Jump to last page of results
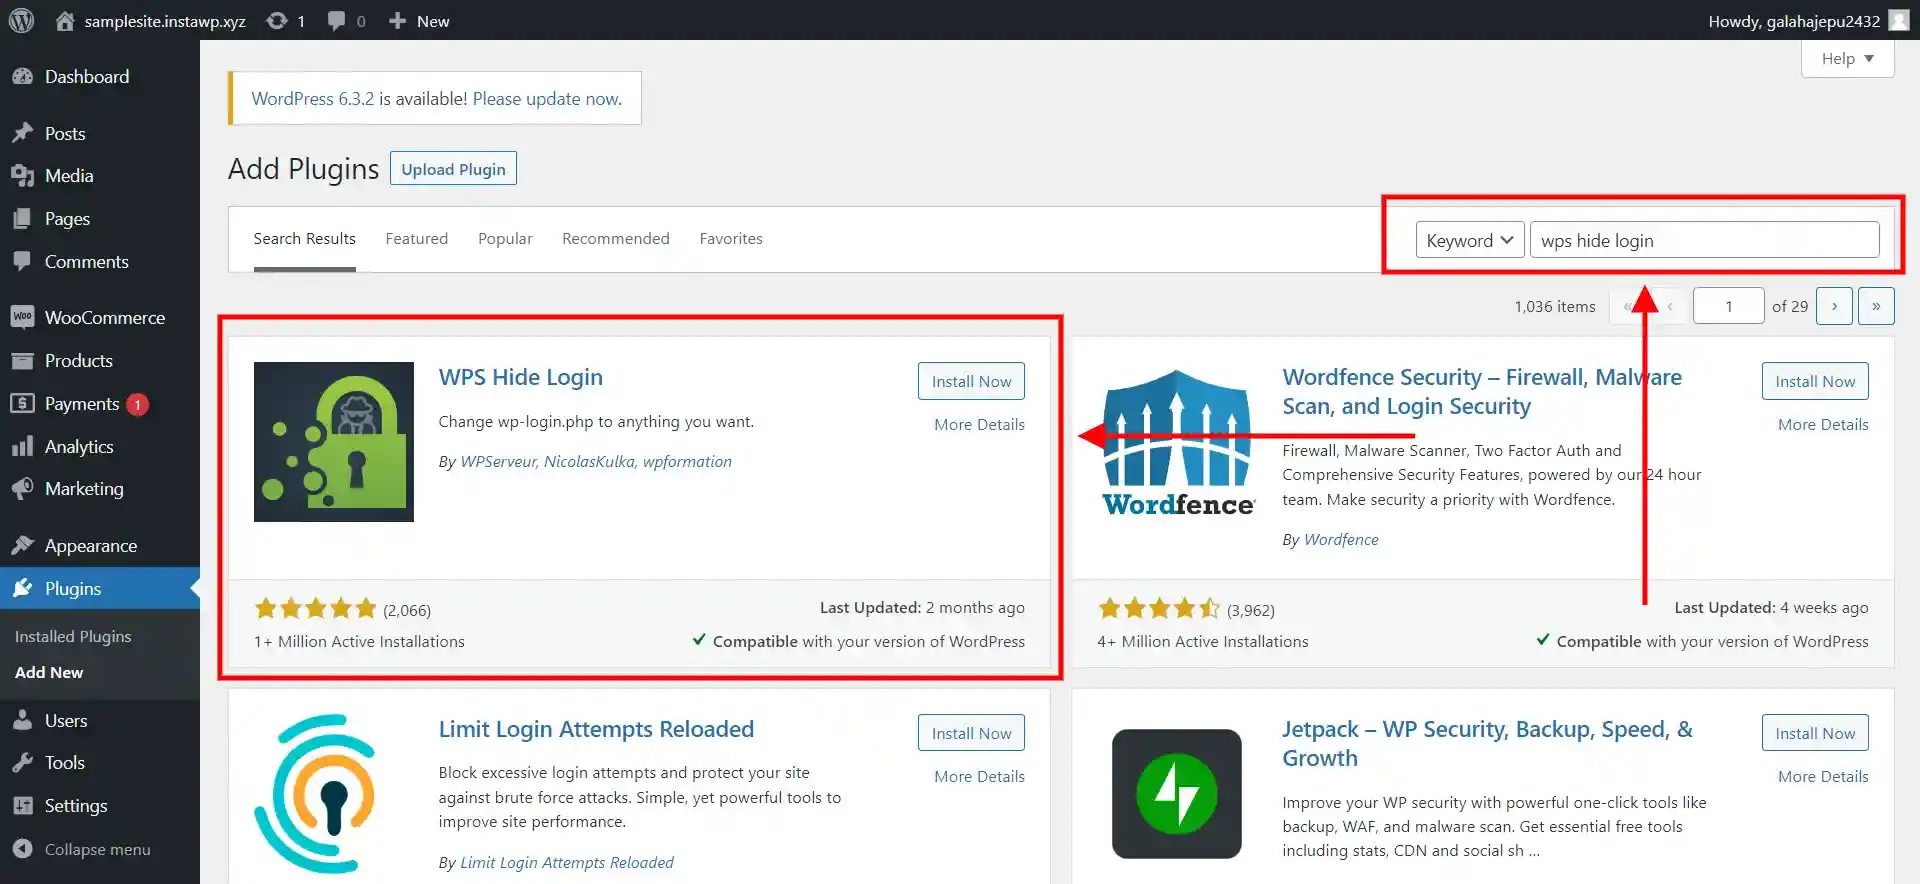 (1876, 306)
